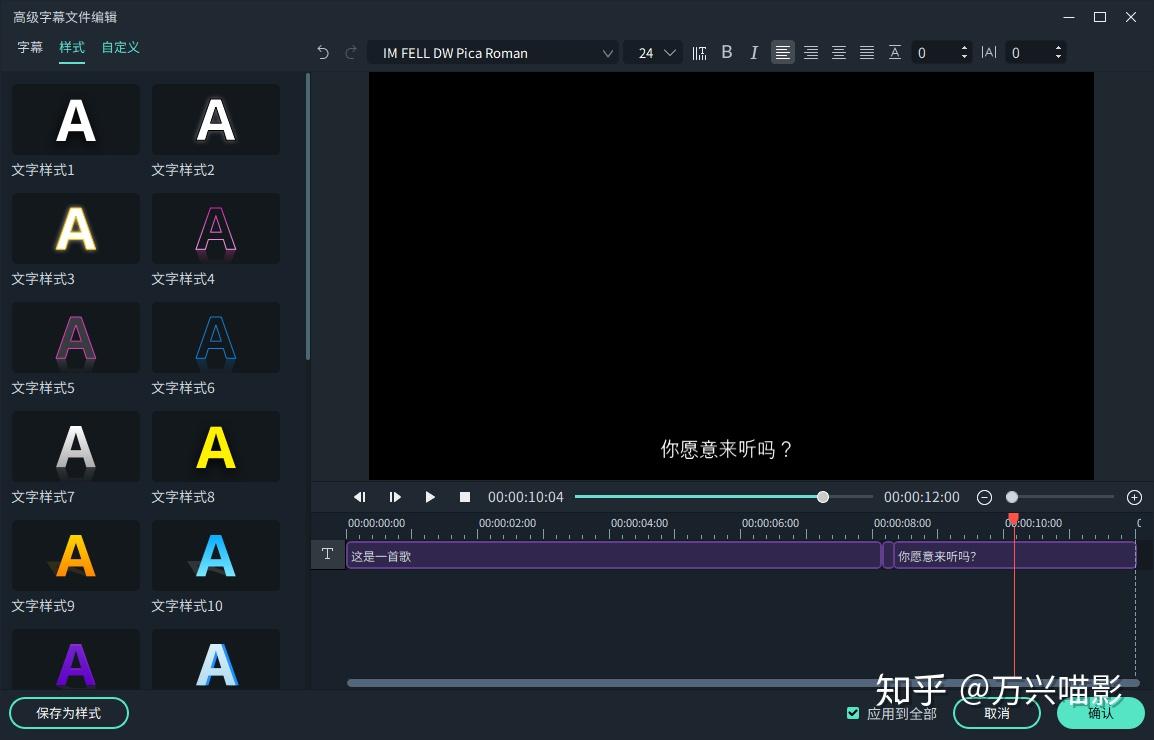
Task: Apply 文字样式9 orange preset
Action: pyautogui.click(x=76, y=555)
